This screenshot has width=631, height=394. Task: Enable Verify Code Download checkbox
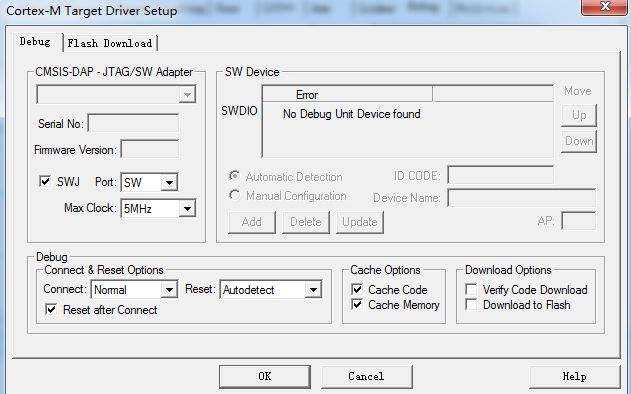point(471,289)
